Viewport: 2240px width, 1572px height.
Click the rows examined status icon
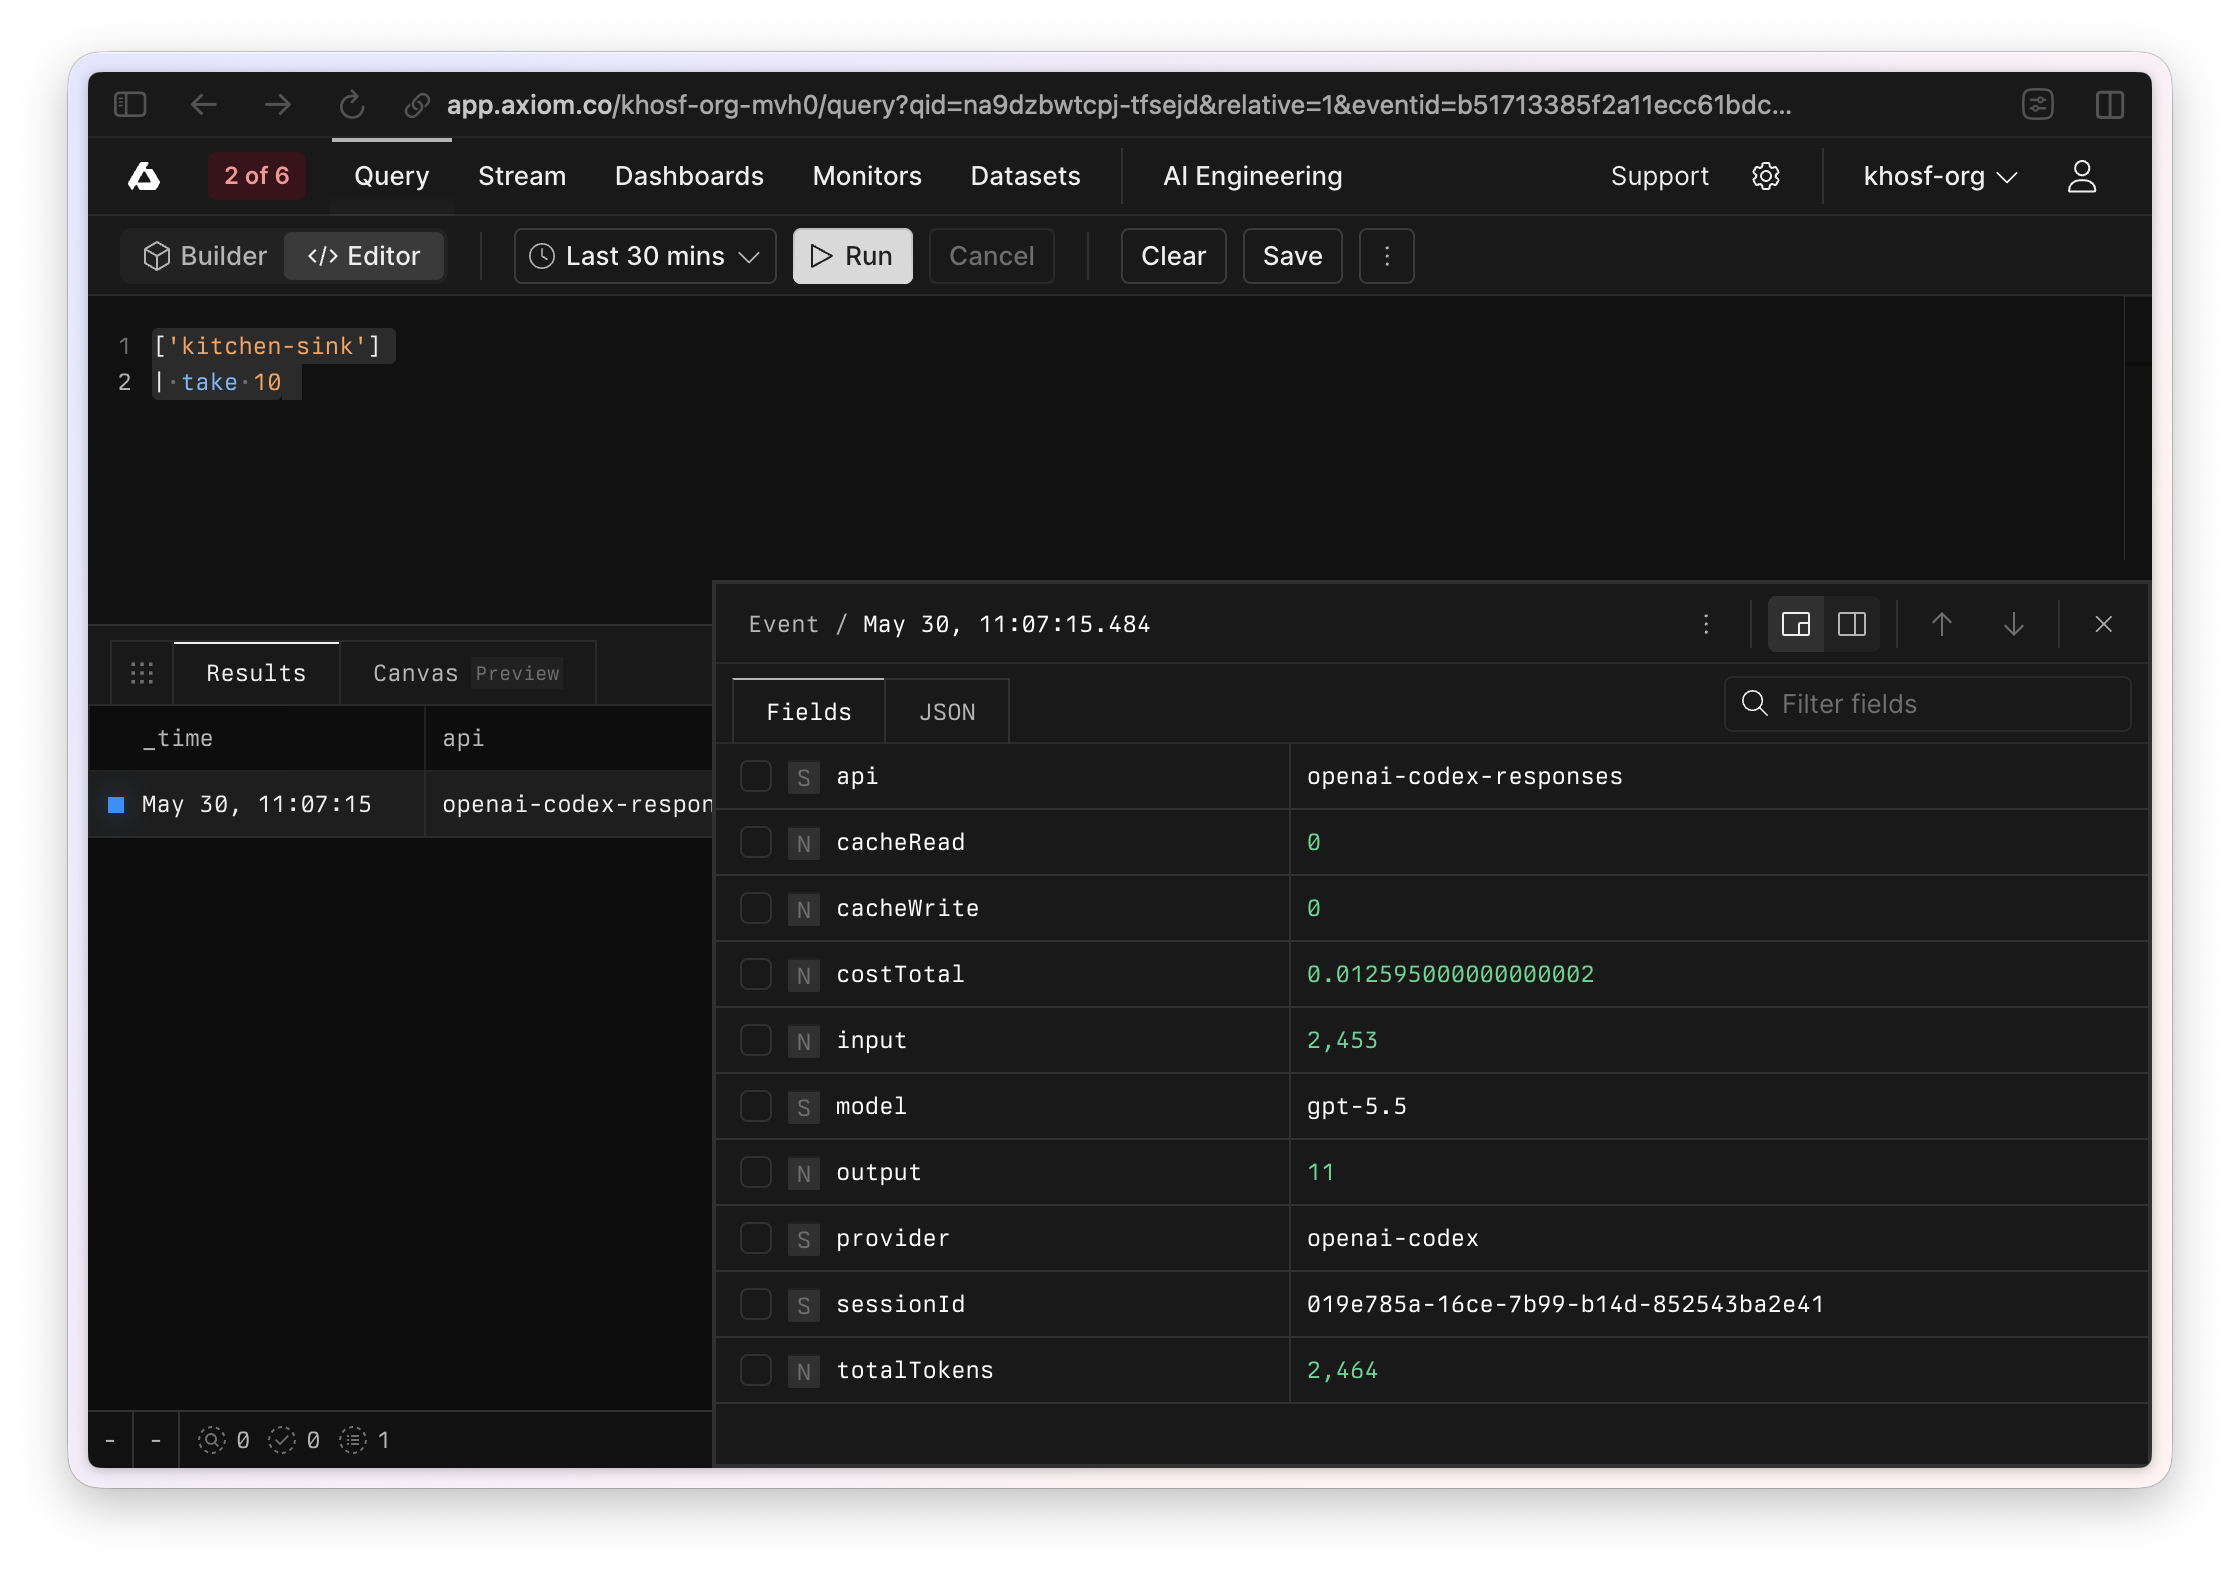point(212,1440)
